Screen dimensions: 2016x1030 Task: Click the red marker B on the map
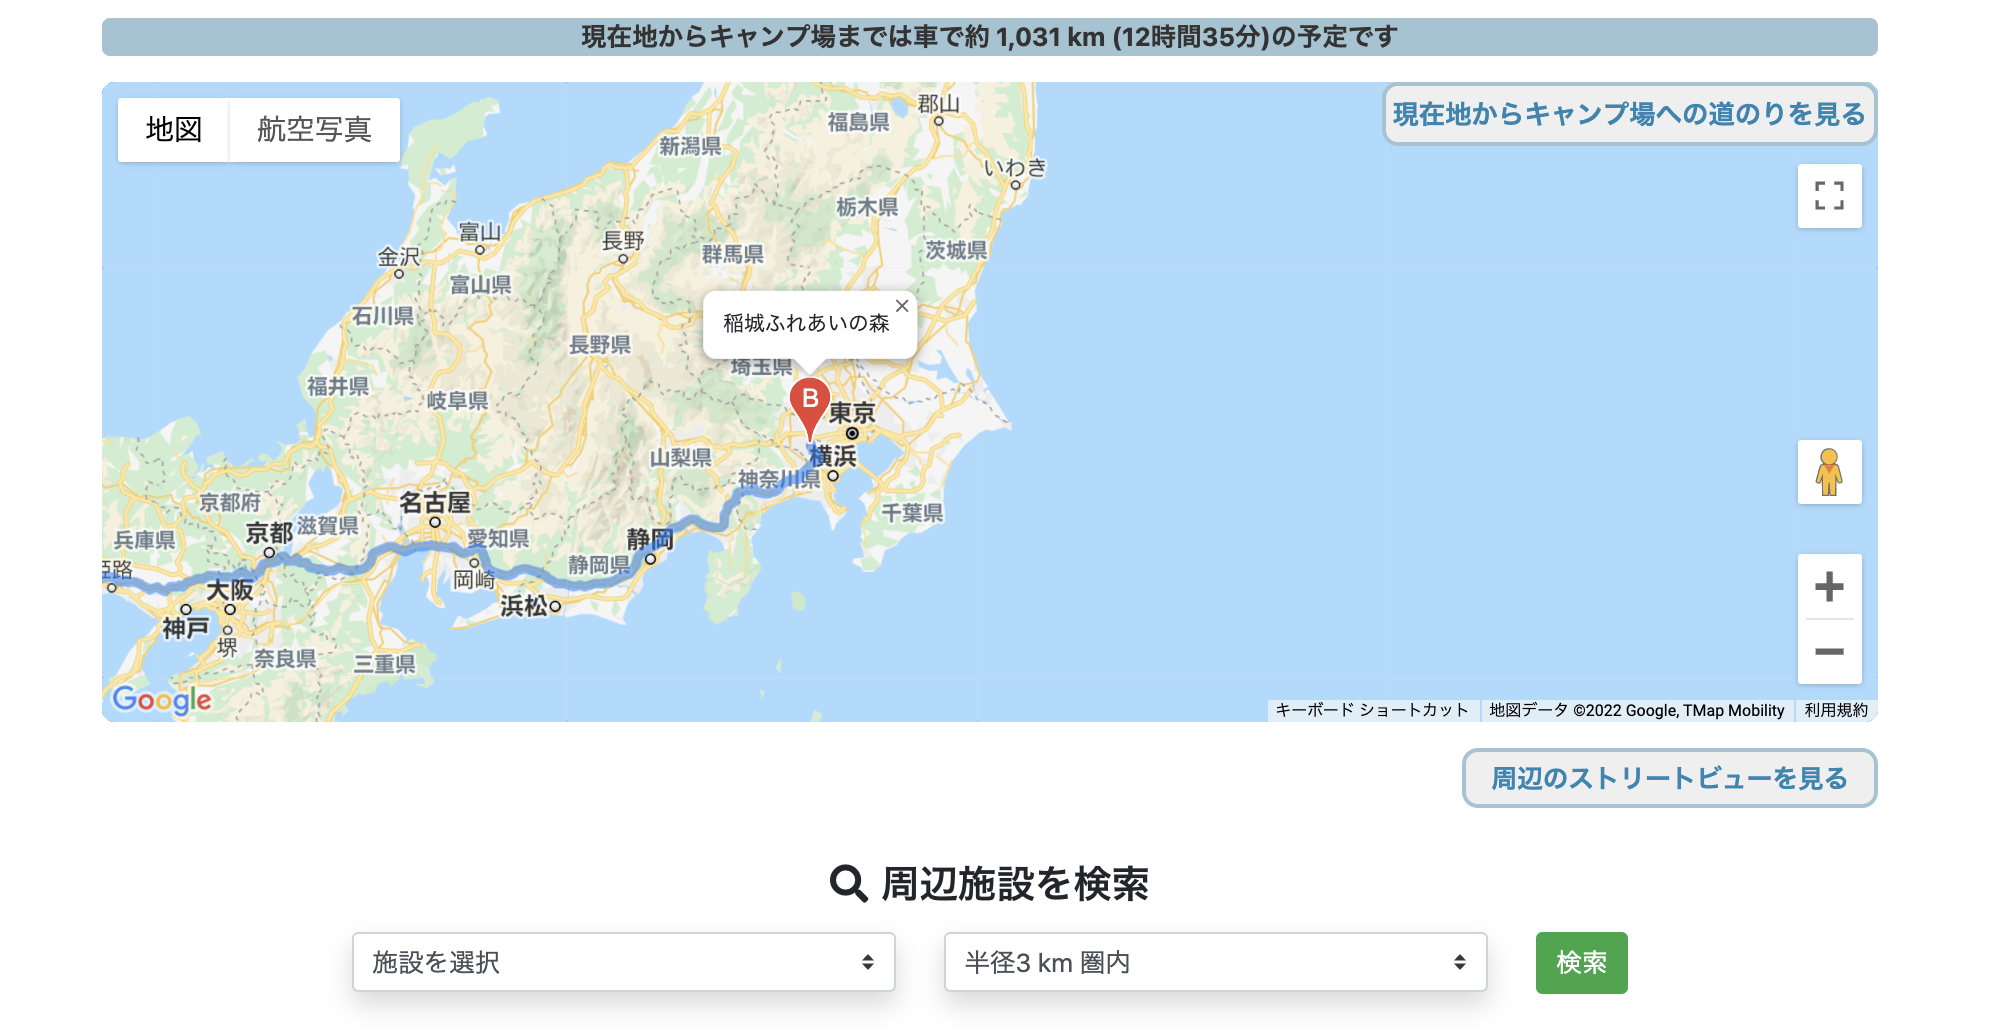pos(810,400)
